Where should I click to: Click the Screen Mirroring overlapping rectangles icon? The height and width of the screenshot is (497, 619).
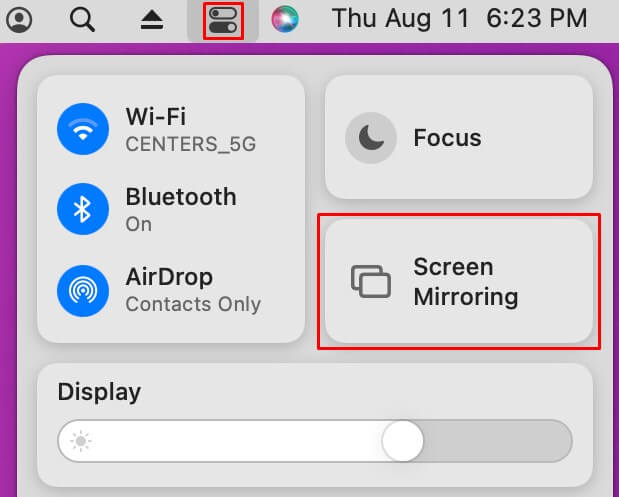click(371, 281)
